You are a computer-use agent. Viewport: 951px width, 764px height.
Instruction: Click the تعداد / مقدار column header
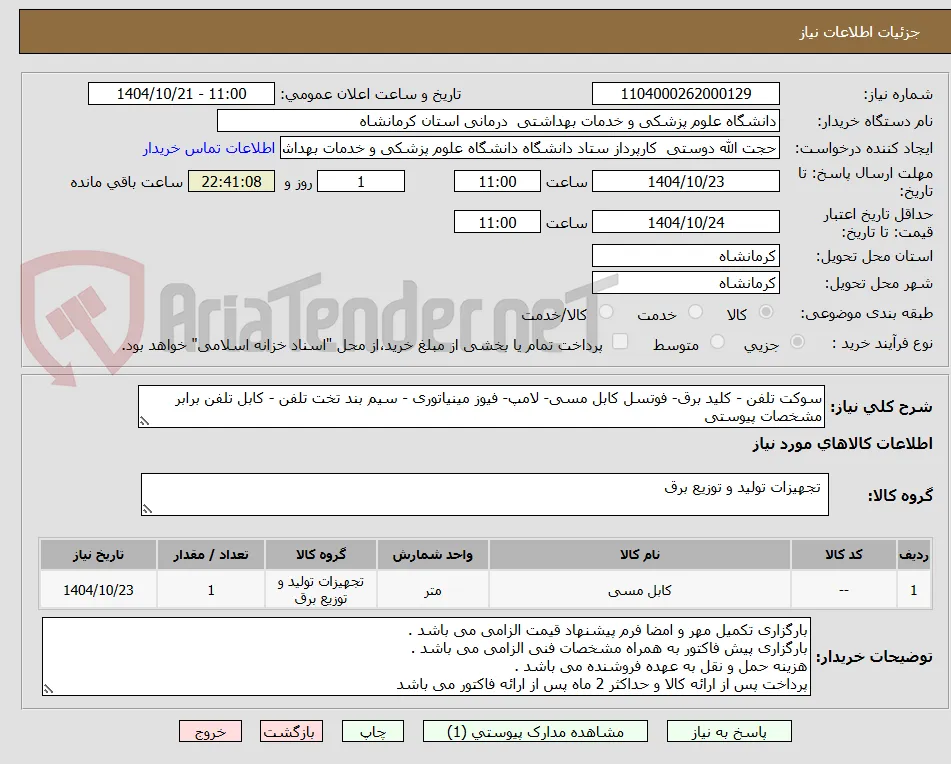[210, 555]
